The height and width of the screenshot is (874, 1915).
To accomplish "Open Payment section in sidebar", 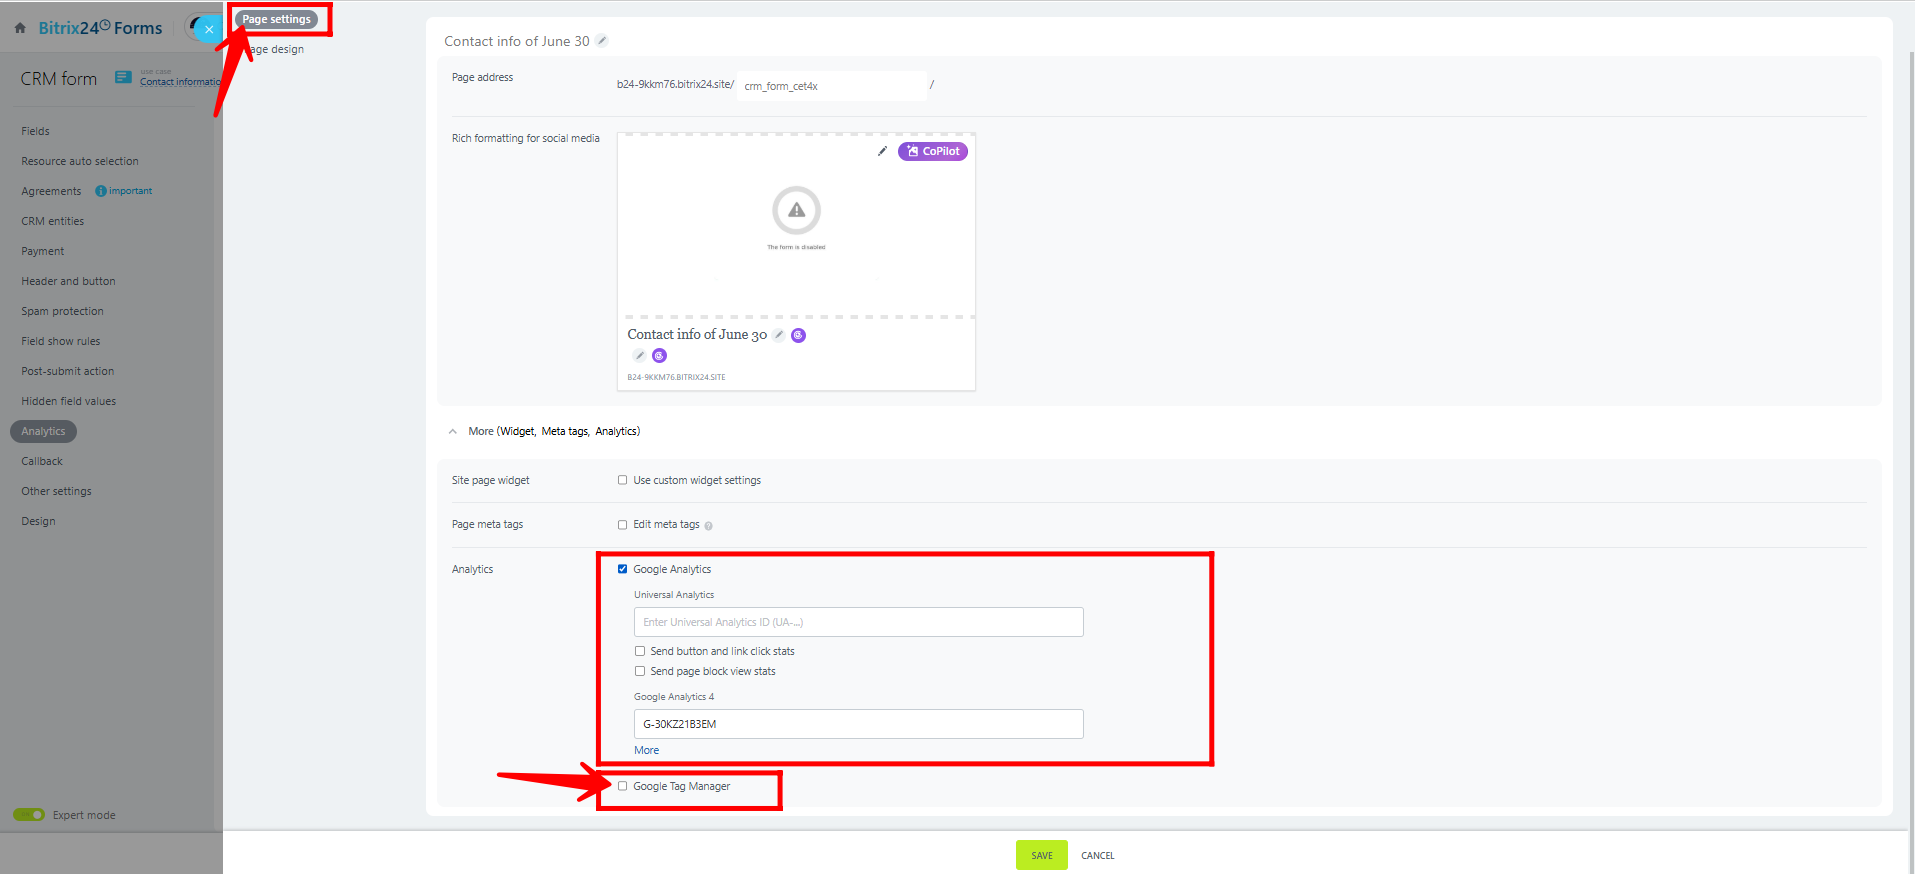I will point(43,251).
